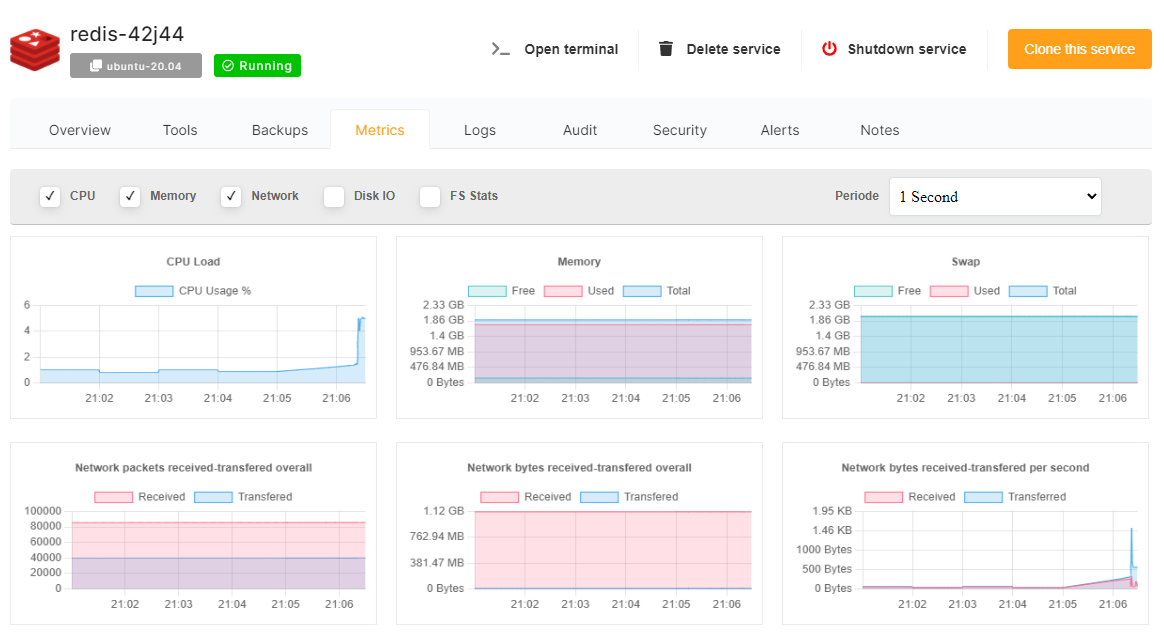The width and height of the screenshot is (1164, 640).
Task: Uncheck the CPU metrics checkbox
Action: coord(50,196)
